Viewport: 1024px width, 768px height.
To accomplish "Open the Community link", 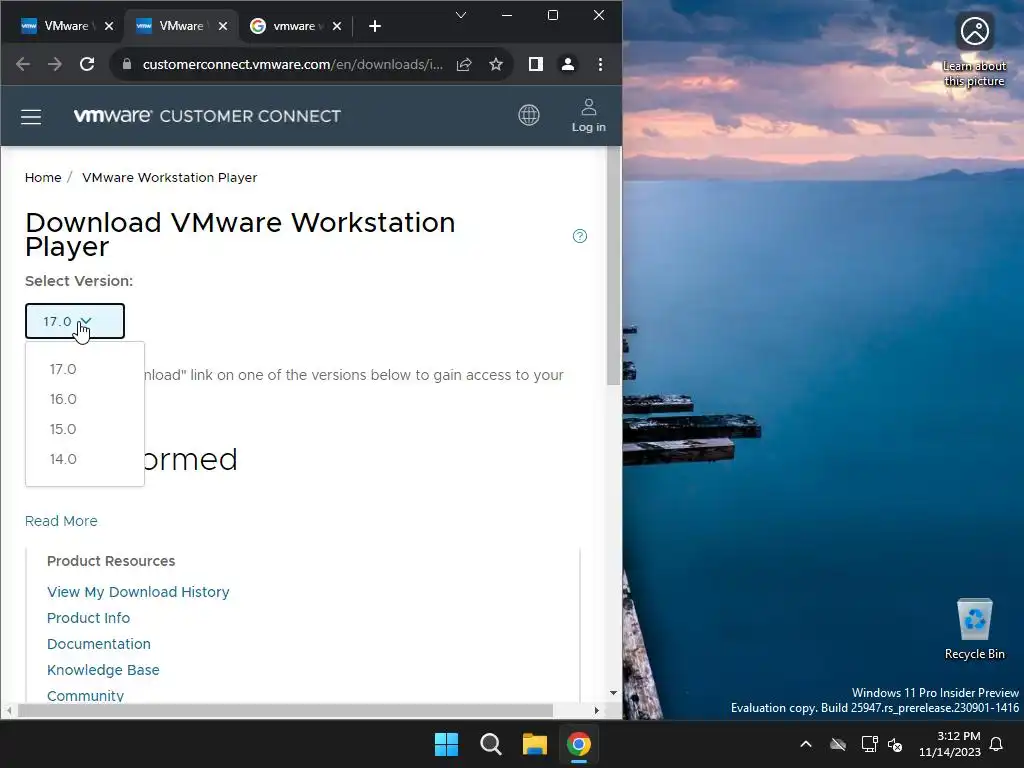I will (x=86, y=696).
